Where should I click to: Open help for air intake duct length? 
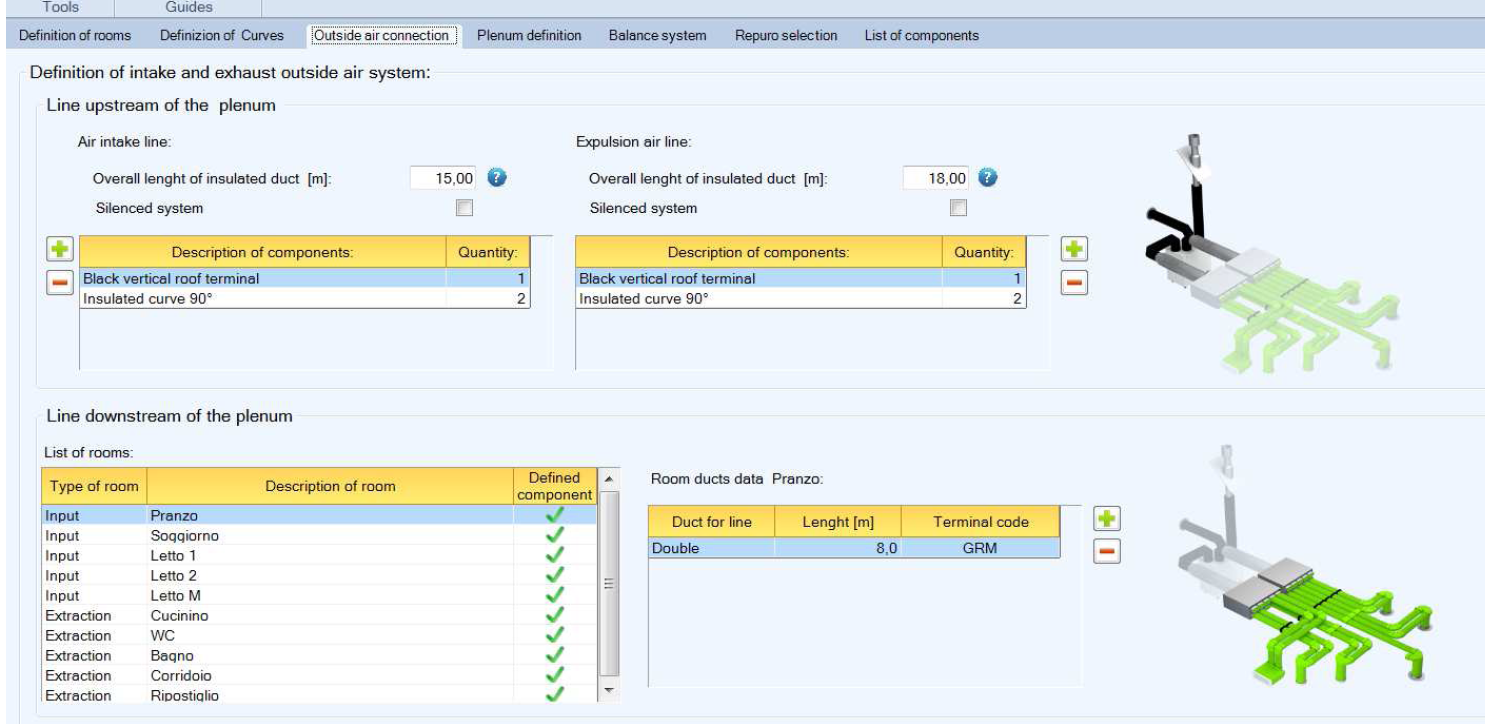[x=495, y=178]
